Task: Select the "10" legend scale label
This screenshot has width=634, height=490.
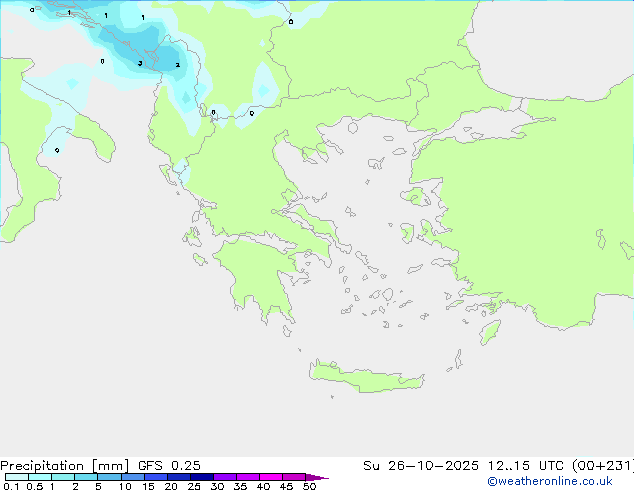Action: point(125,486)
